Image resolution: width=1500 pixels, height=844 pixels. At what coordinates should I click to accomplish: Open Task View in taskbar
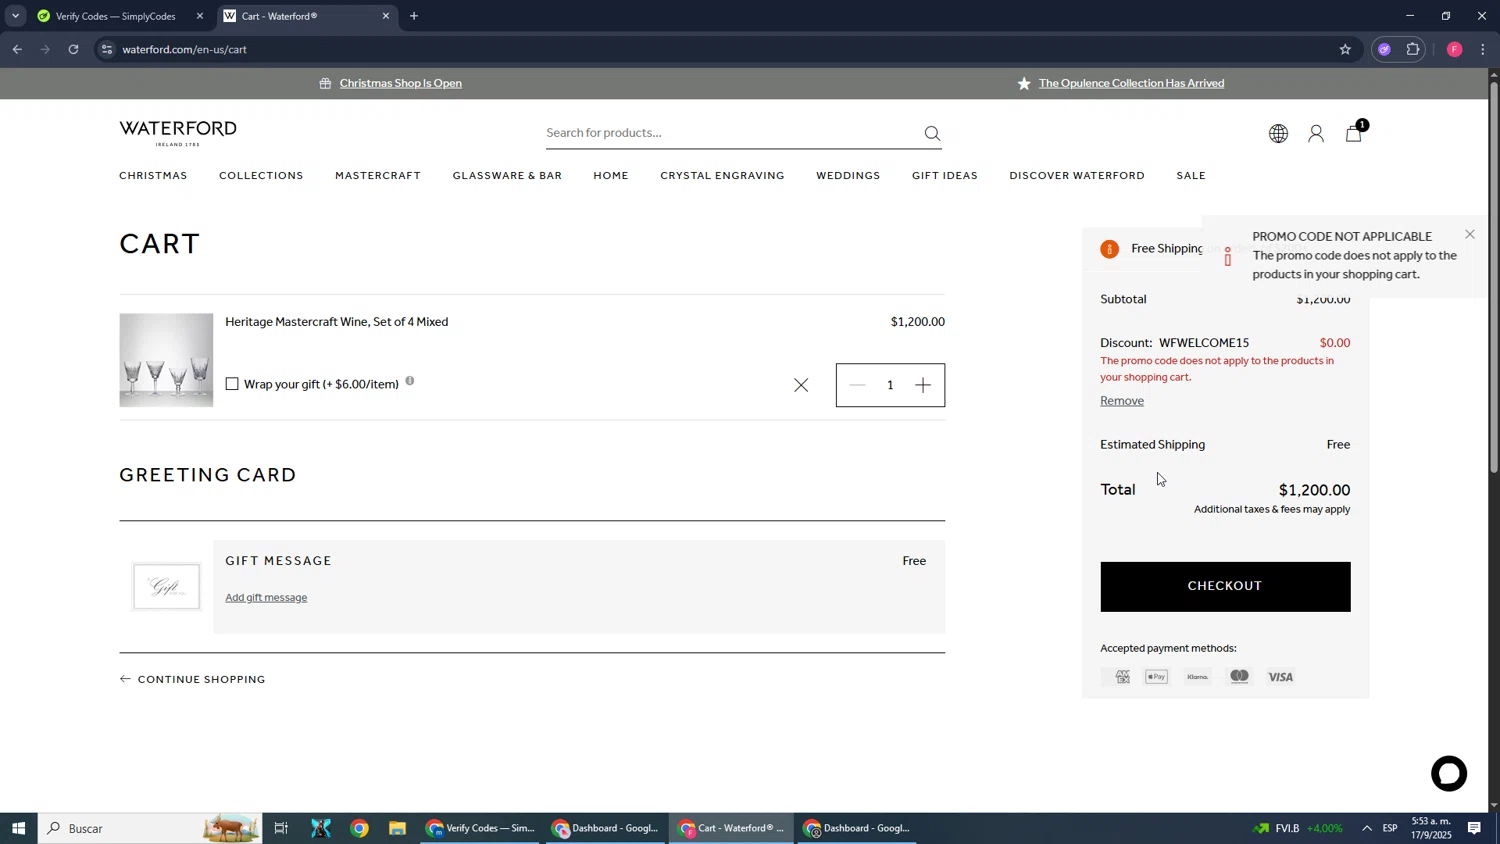point(281,828)
